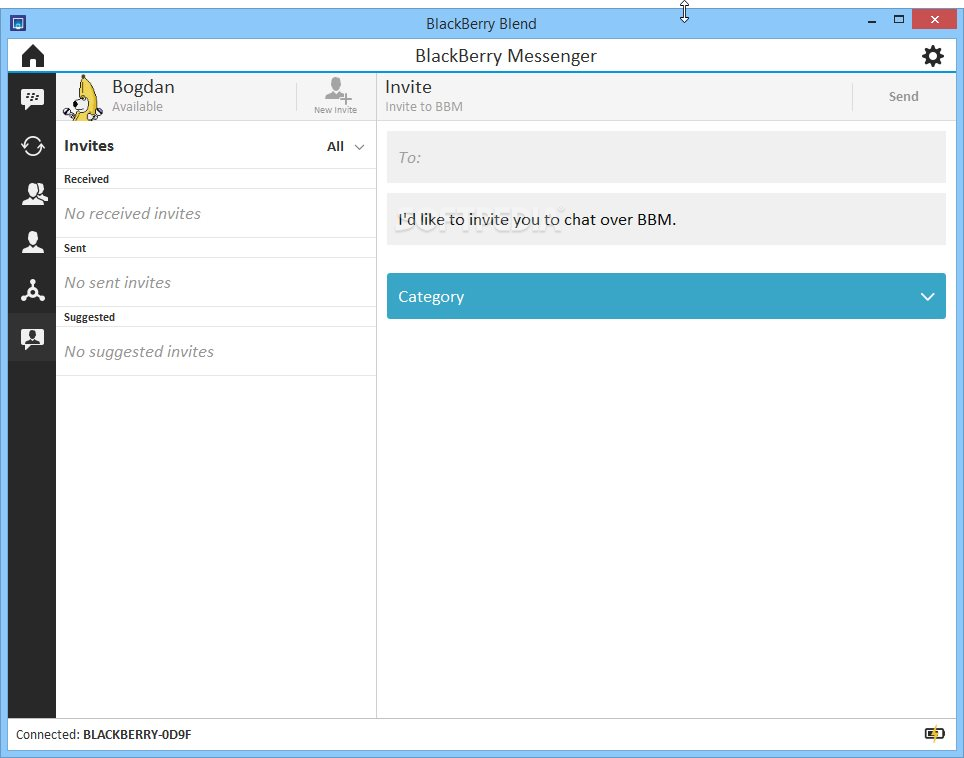
Task: Click the New Invite button
Action: coord(336,96)
